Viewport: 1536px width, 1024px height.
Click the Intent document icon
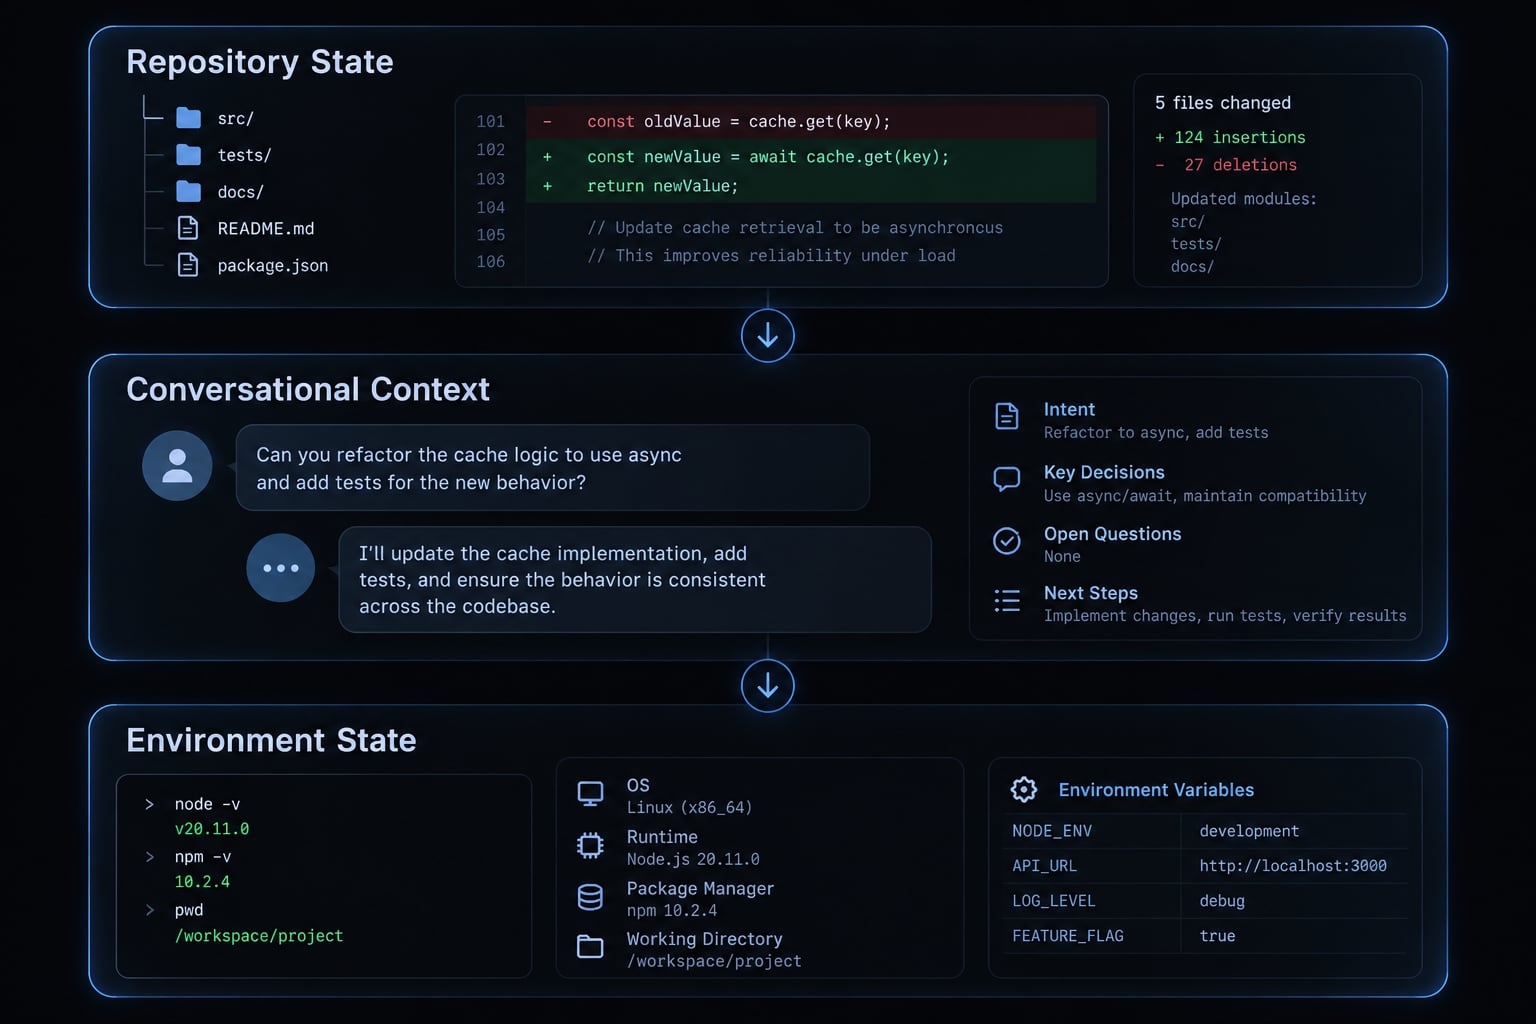(x=1007, y=416)
